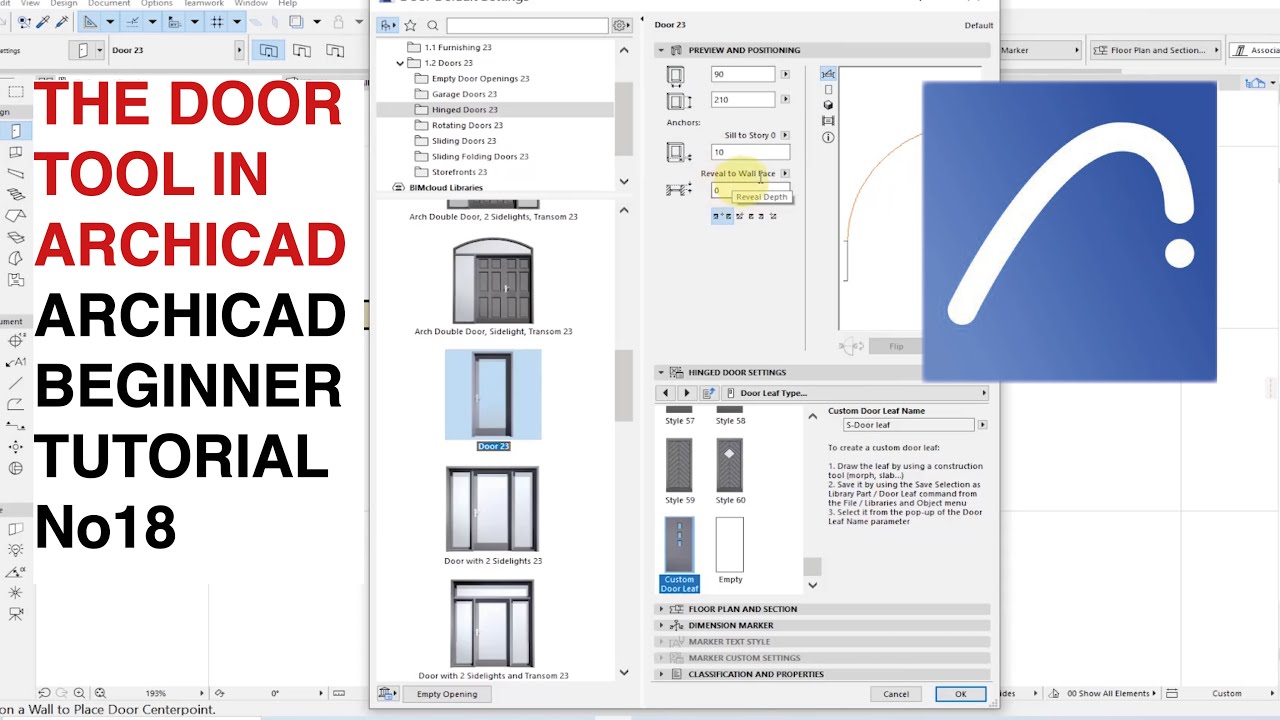Select the last reveal anchor option icon
The image size is (1280, 720).
pyautogui.click(x=773, y=216)
